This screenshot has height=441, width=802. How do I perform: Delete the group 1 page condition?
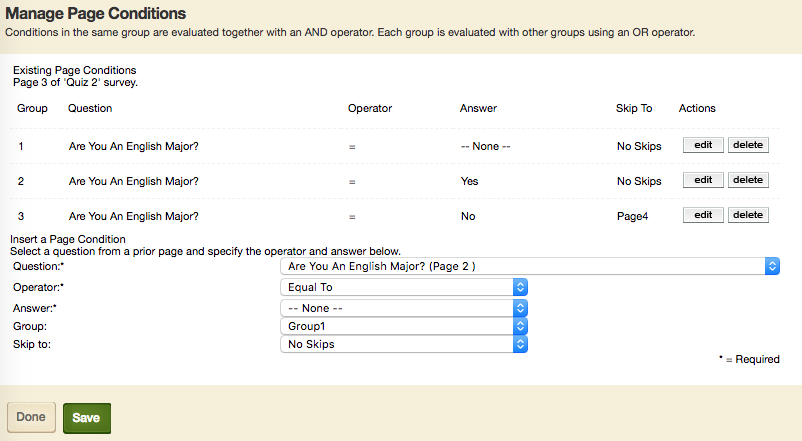coord(748,145)
